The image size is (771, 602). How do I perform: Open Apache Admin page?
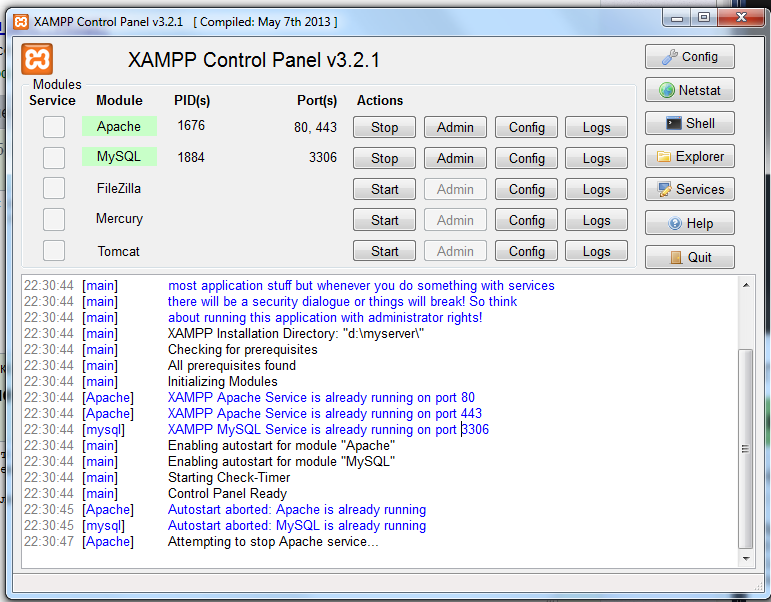coord(455,127)
